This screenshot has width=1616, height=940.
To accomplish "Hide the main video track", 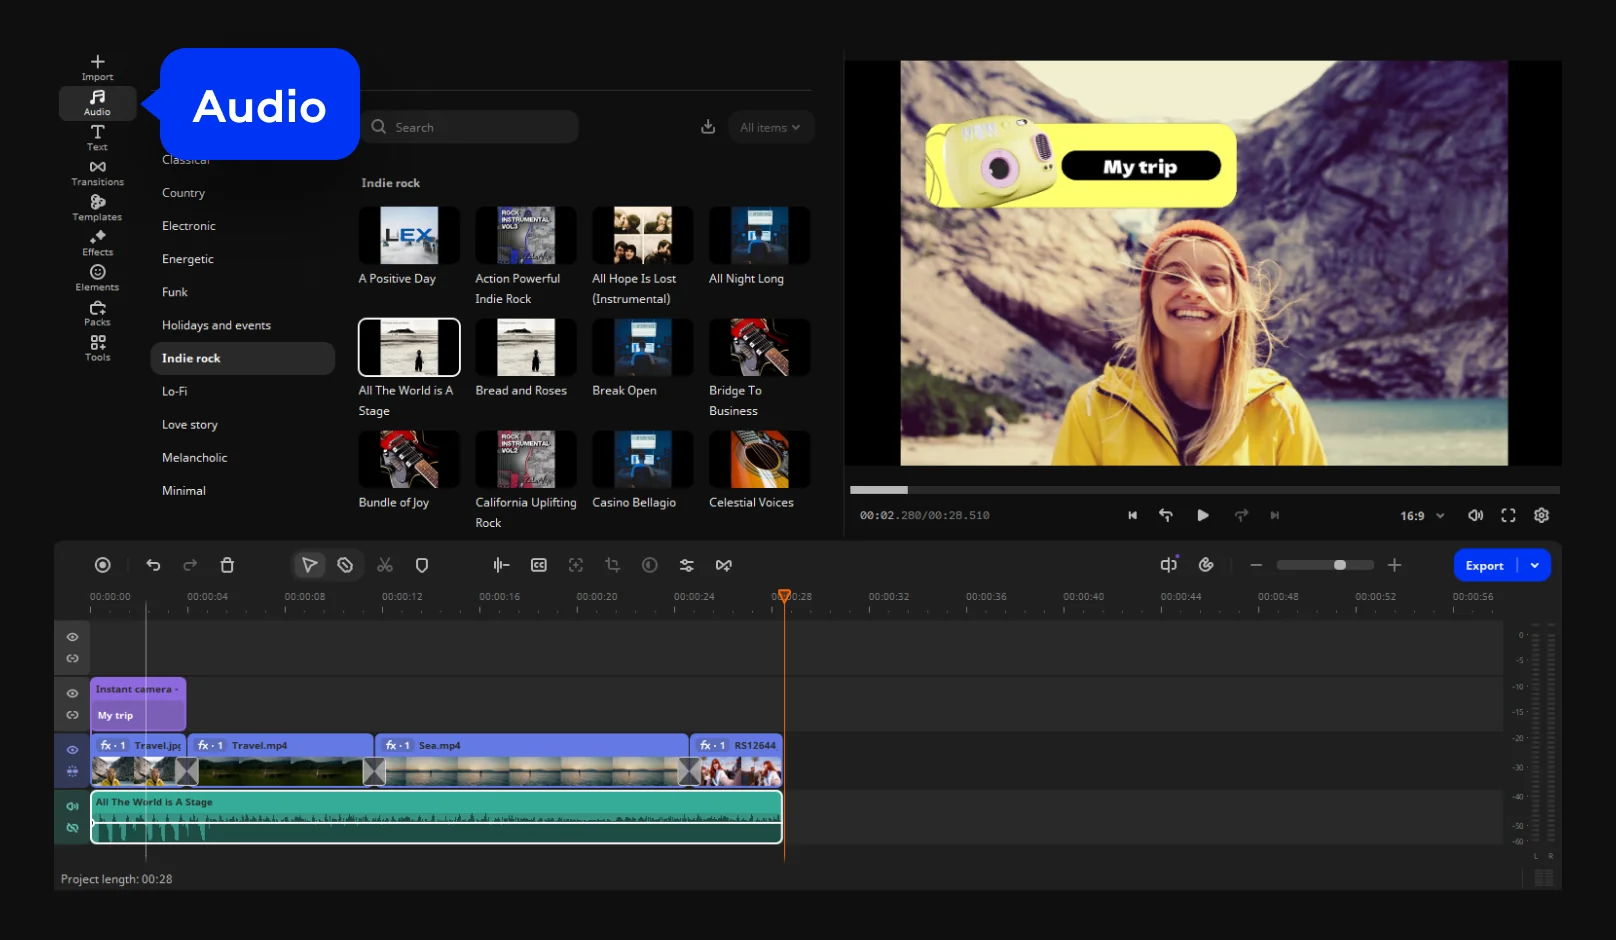I will pos(72,750).
